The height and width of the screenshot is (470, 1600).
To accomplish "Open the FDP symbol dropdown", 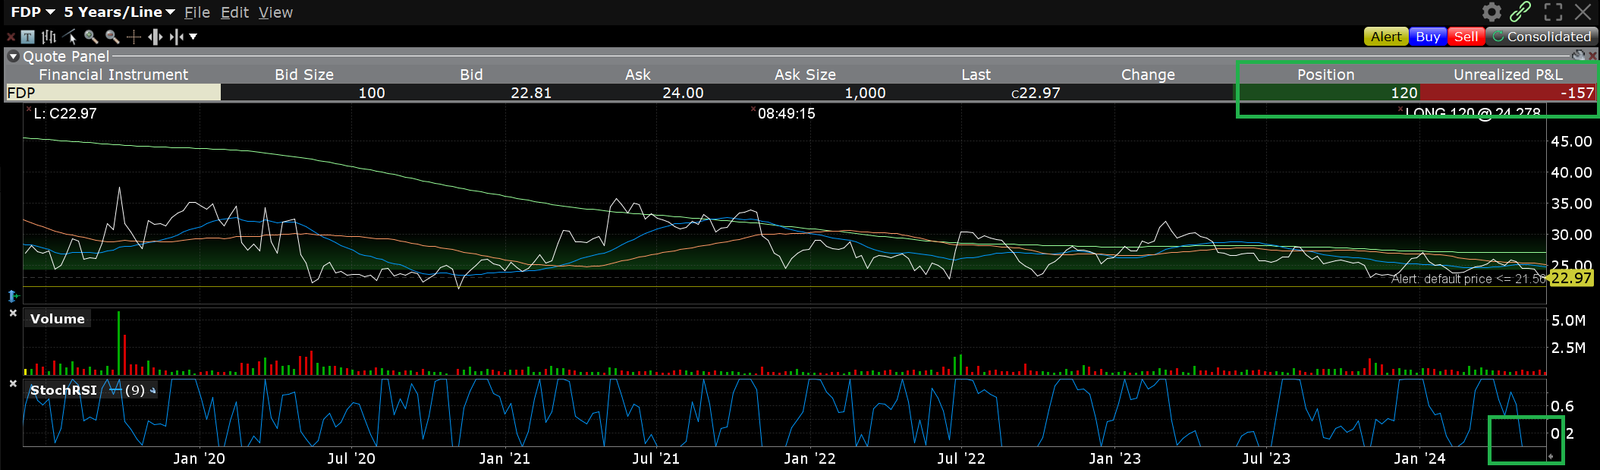I will click(x=32, y=12).
